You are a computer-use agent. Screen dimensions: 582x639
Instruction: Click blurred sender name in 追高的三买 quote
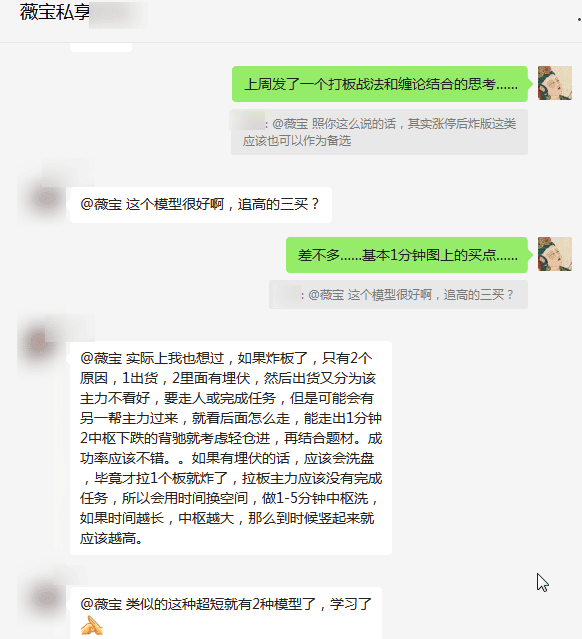click(286, 296)
